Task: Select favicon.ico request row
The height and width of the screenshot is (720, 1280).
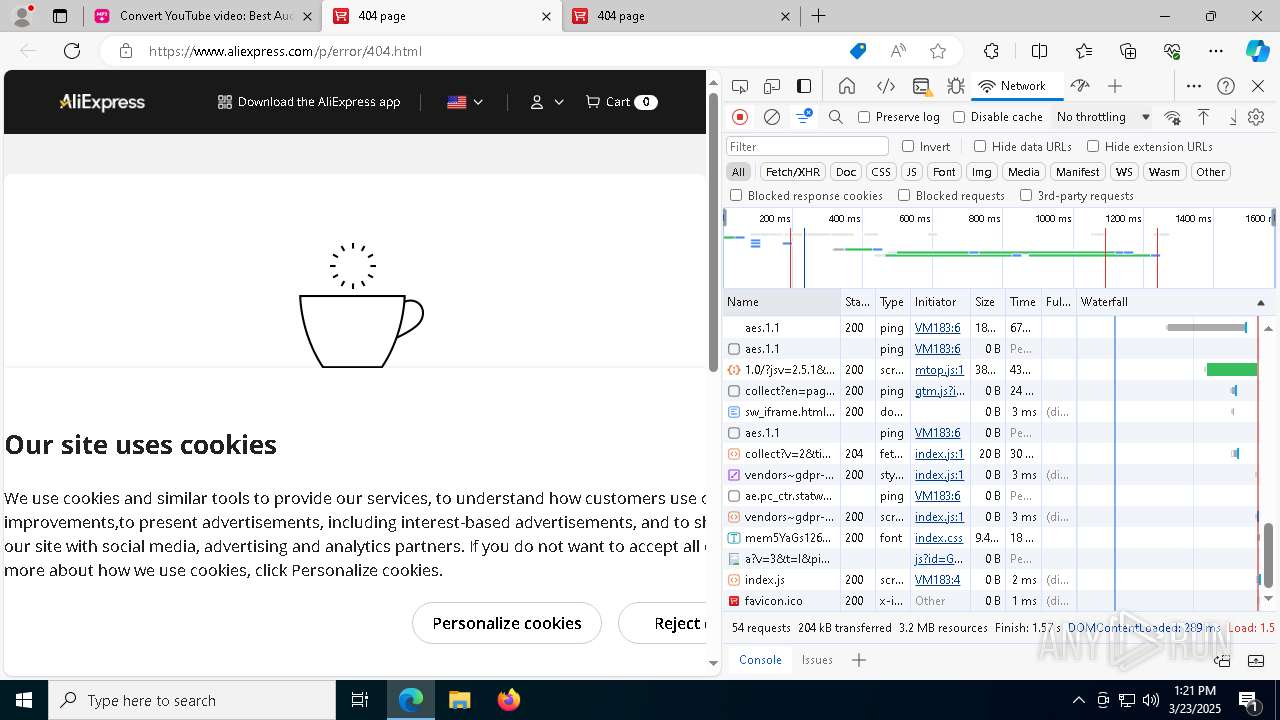Action: pos(991,601)
